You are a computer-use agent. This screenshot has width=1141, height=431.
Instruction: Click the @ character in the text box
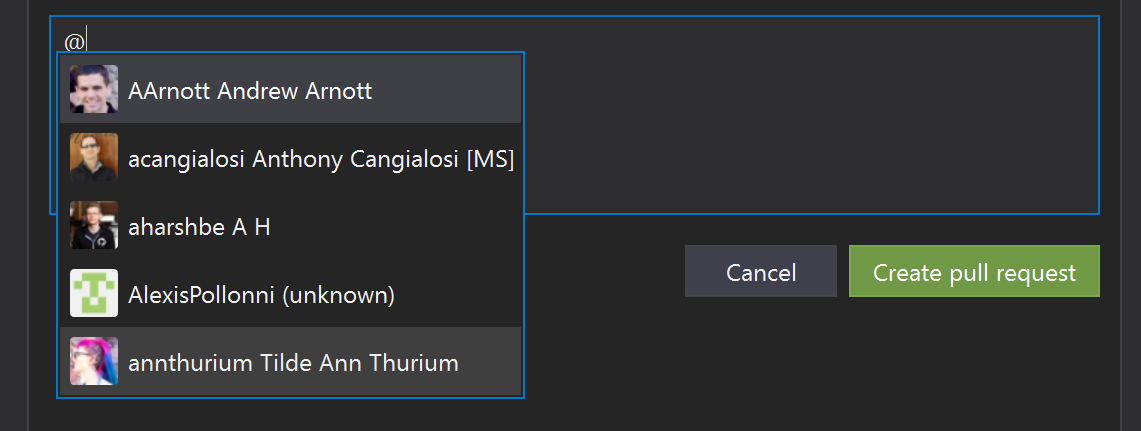(x=75, y=41)
